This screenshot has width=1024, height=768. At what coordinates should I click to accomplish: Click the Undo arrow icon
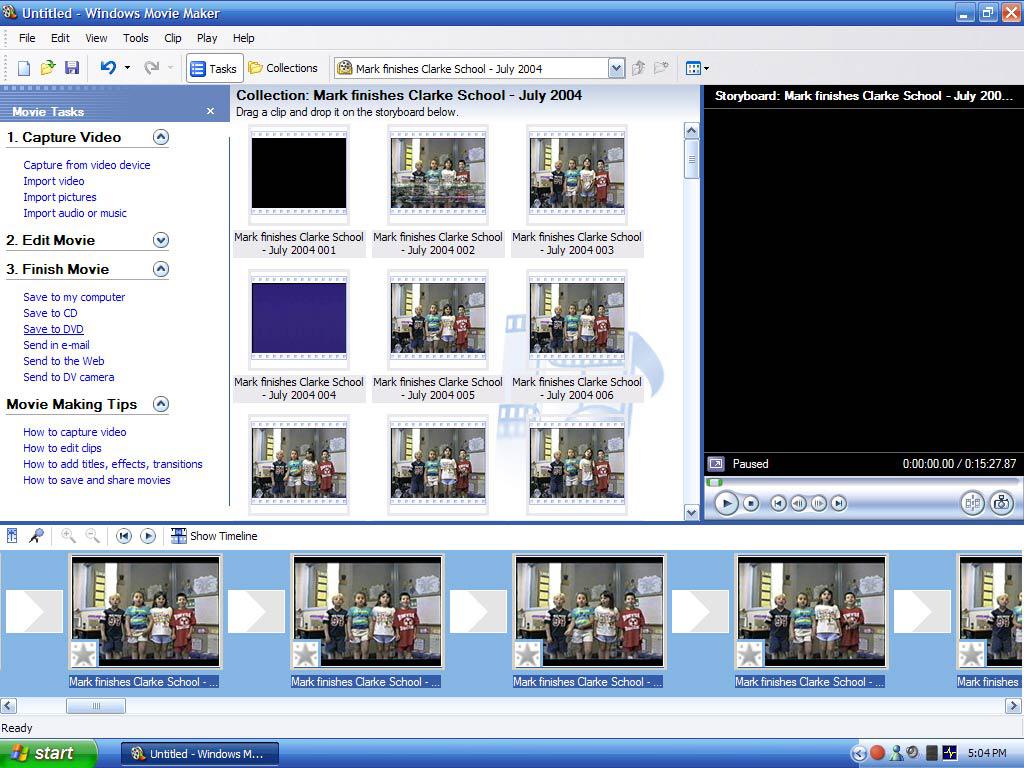(108, 67)
